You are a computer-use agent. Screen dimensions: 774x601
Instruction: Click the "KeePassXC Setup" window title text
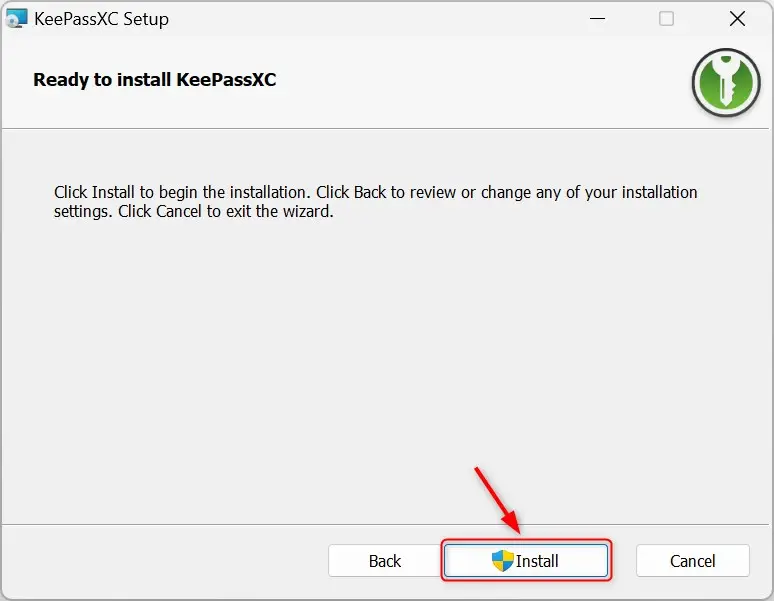coord(101,19)
